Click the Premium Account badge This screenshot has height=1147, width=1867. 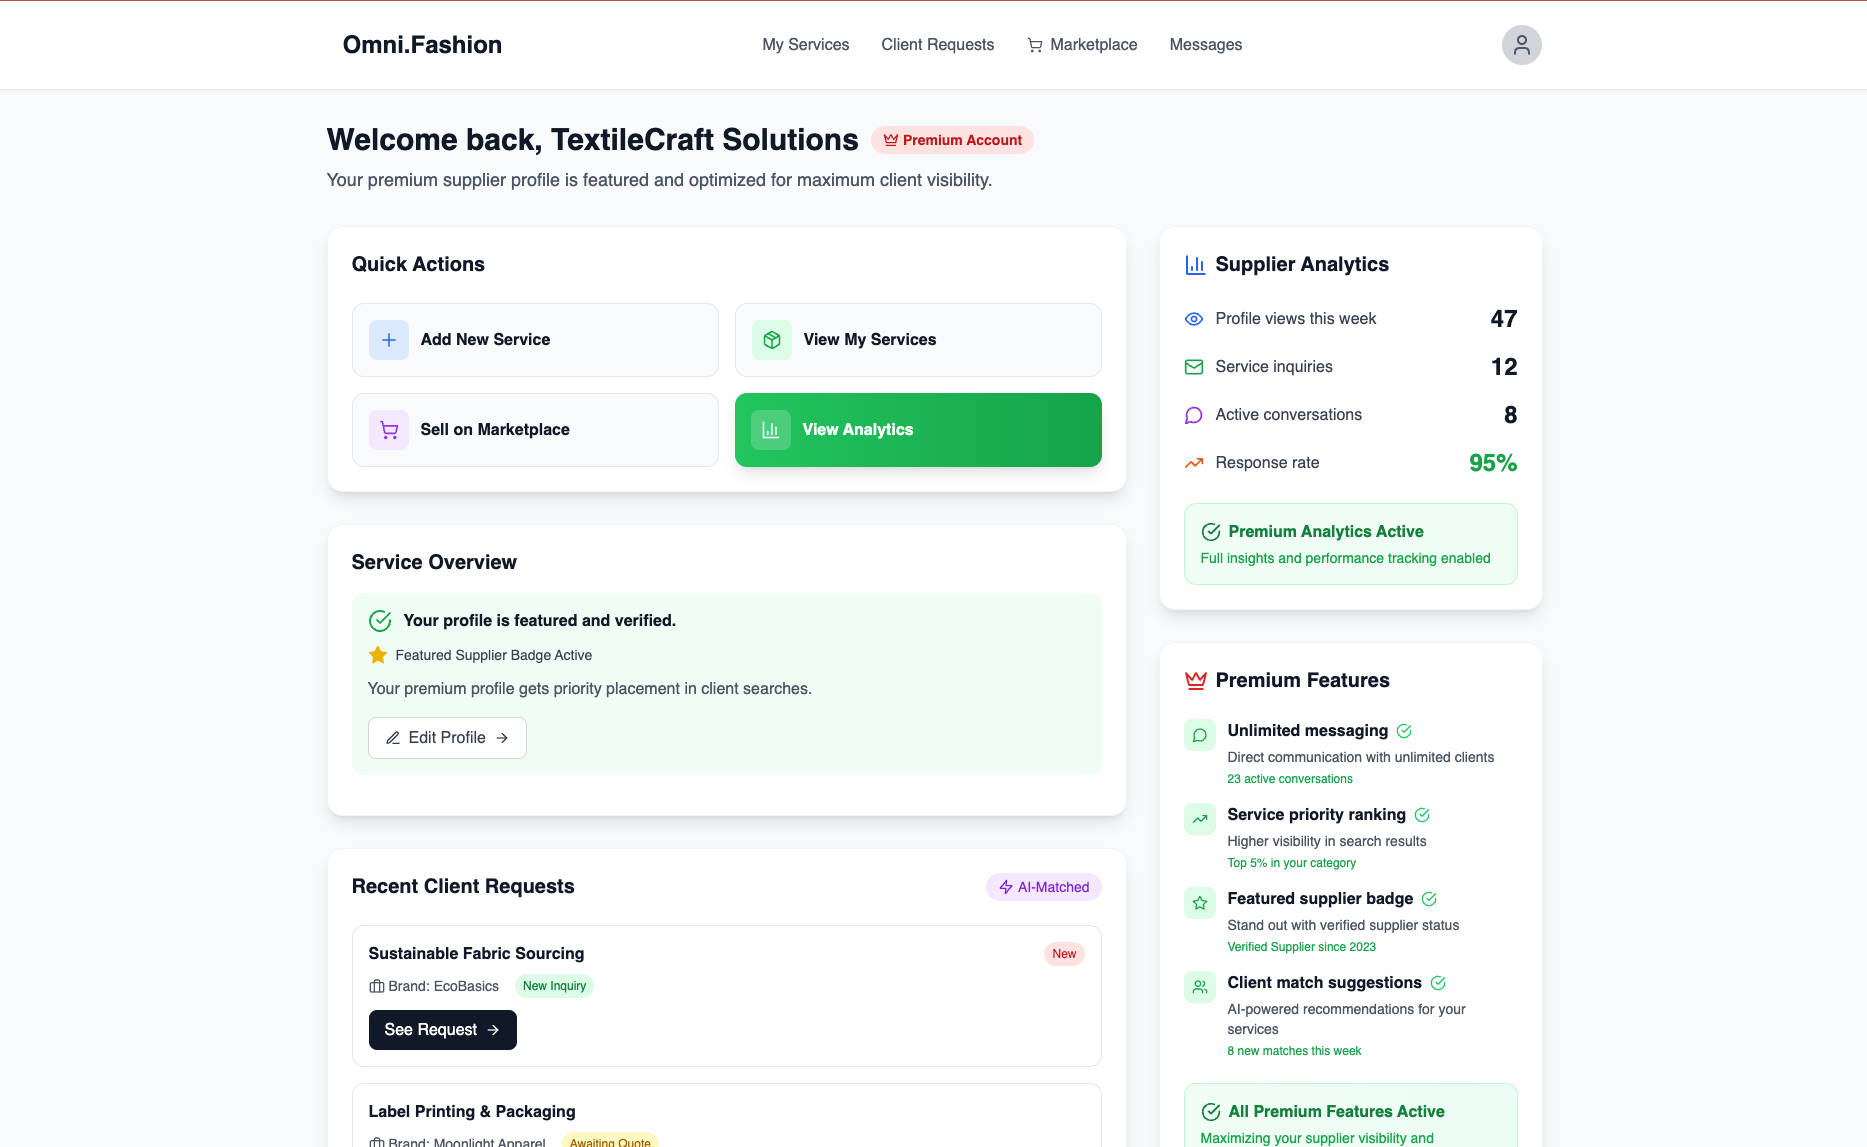(x=952, y=140)
